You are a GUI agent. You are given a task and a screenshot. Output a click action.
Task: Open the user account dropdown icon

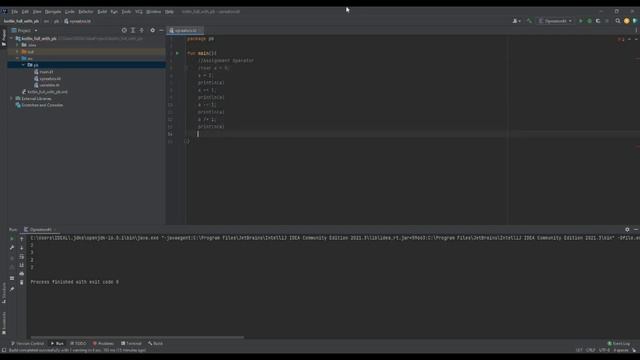pyautogui.click(x=516, y=21)
